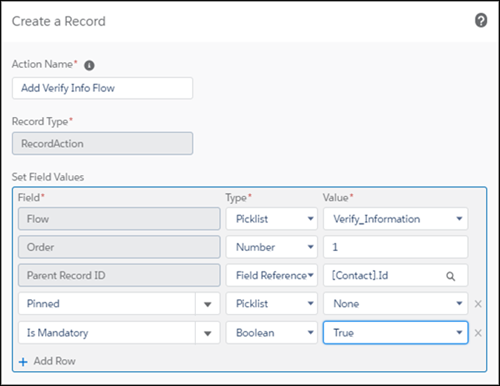Open the True value dropdown

[x=396, y=333]
